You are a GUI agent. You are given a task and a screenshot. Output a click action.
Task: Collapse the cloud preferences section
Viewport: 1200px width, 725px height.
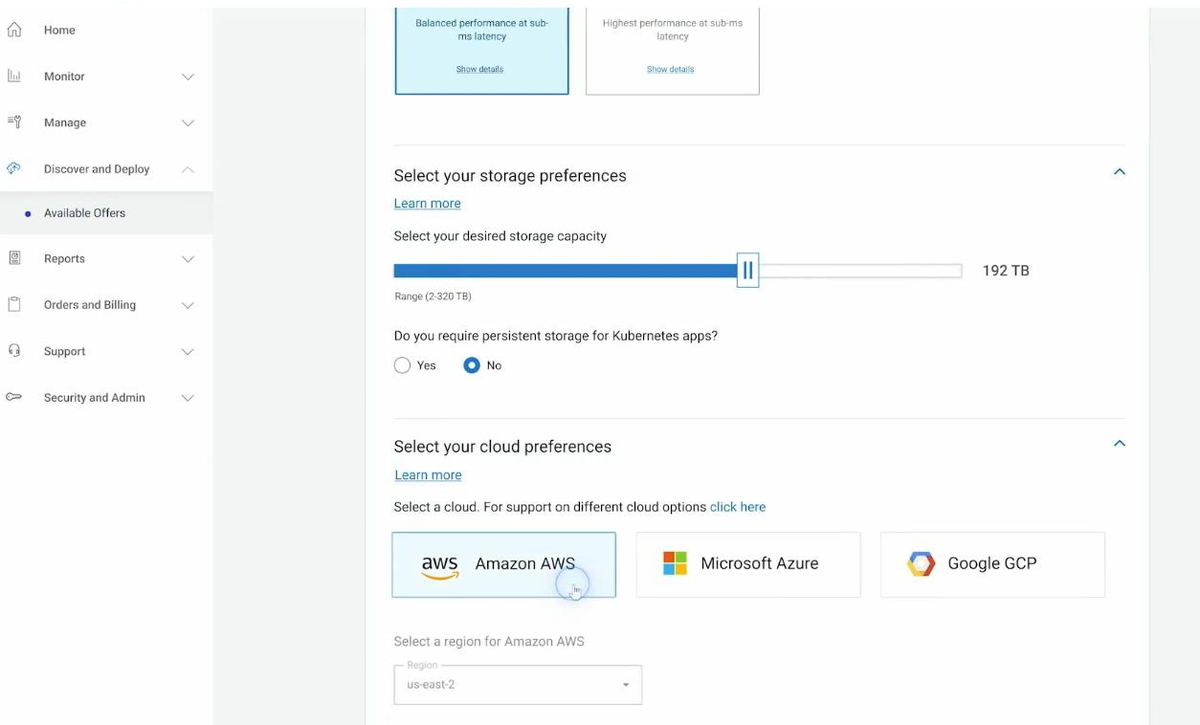(1120, 443)
